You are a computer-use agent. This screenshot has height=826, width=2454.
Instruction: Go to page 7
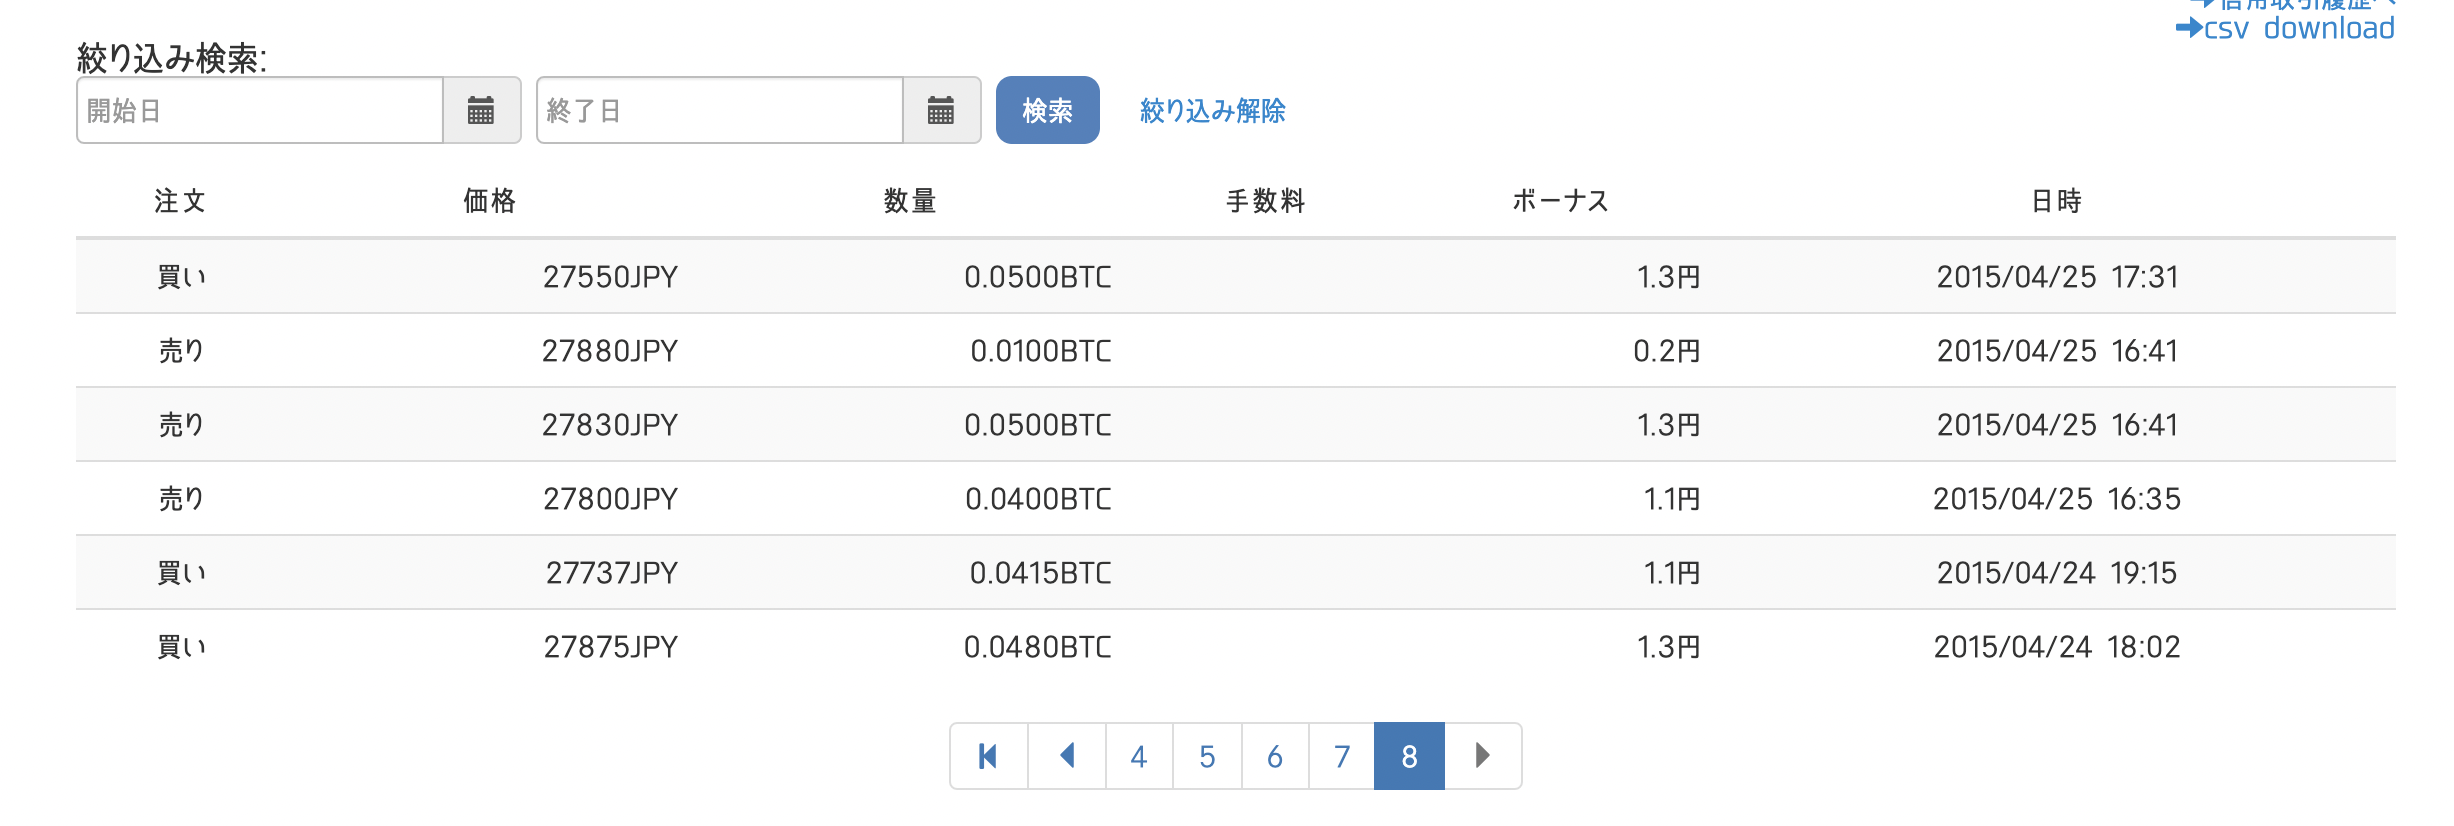[x=1342, y=756]
